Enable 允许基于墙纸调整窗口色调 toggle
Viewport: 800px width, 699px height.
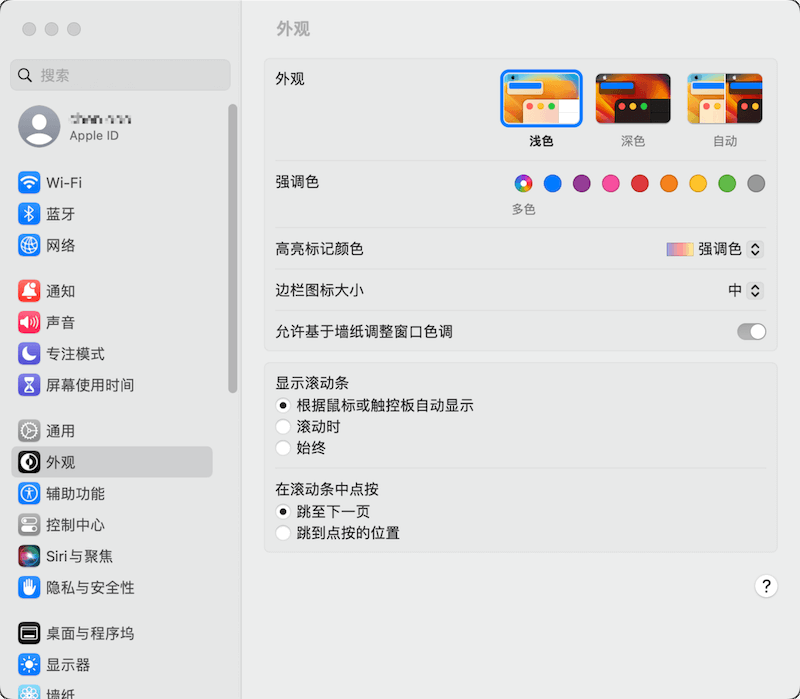tap(750, 330)
